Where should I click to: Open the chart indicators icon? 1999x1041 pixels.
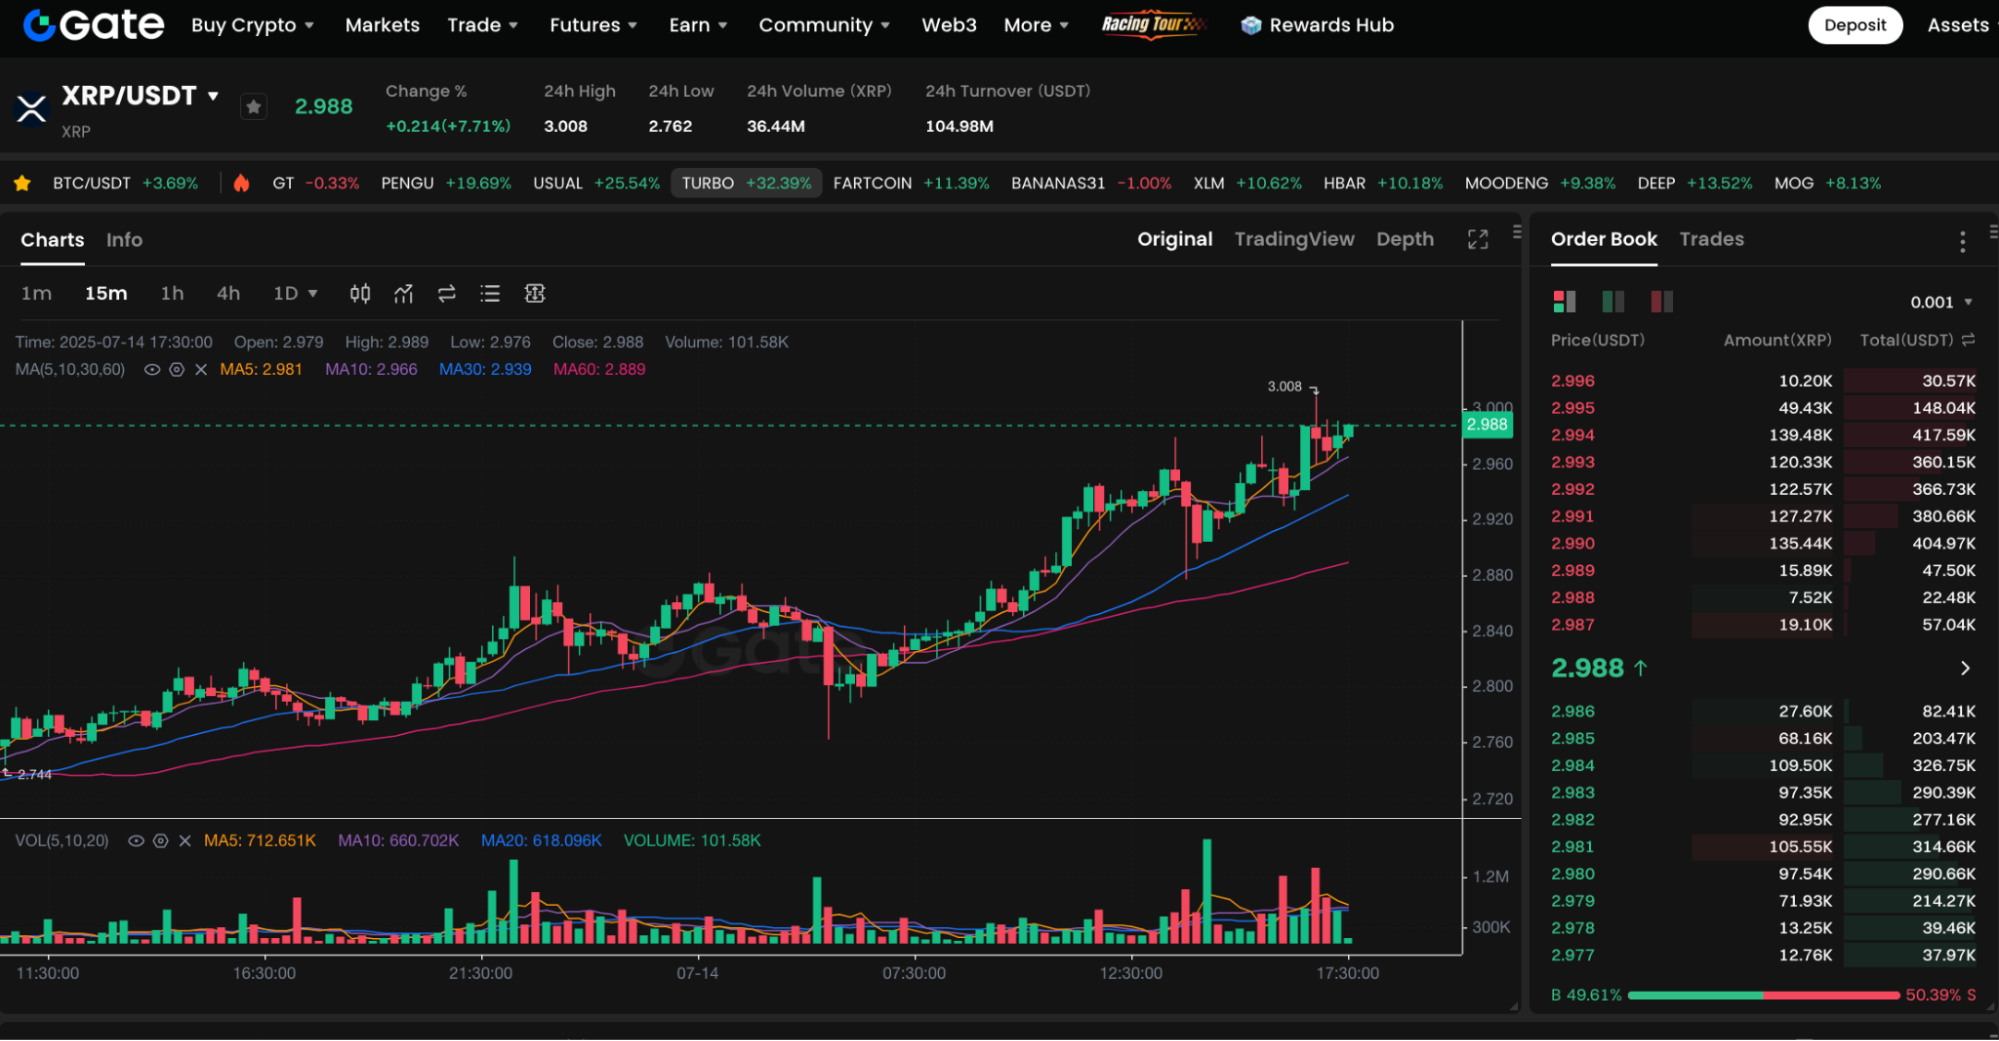[x=403, y=293]
